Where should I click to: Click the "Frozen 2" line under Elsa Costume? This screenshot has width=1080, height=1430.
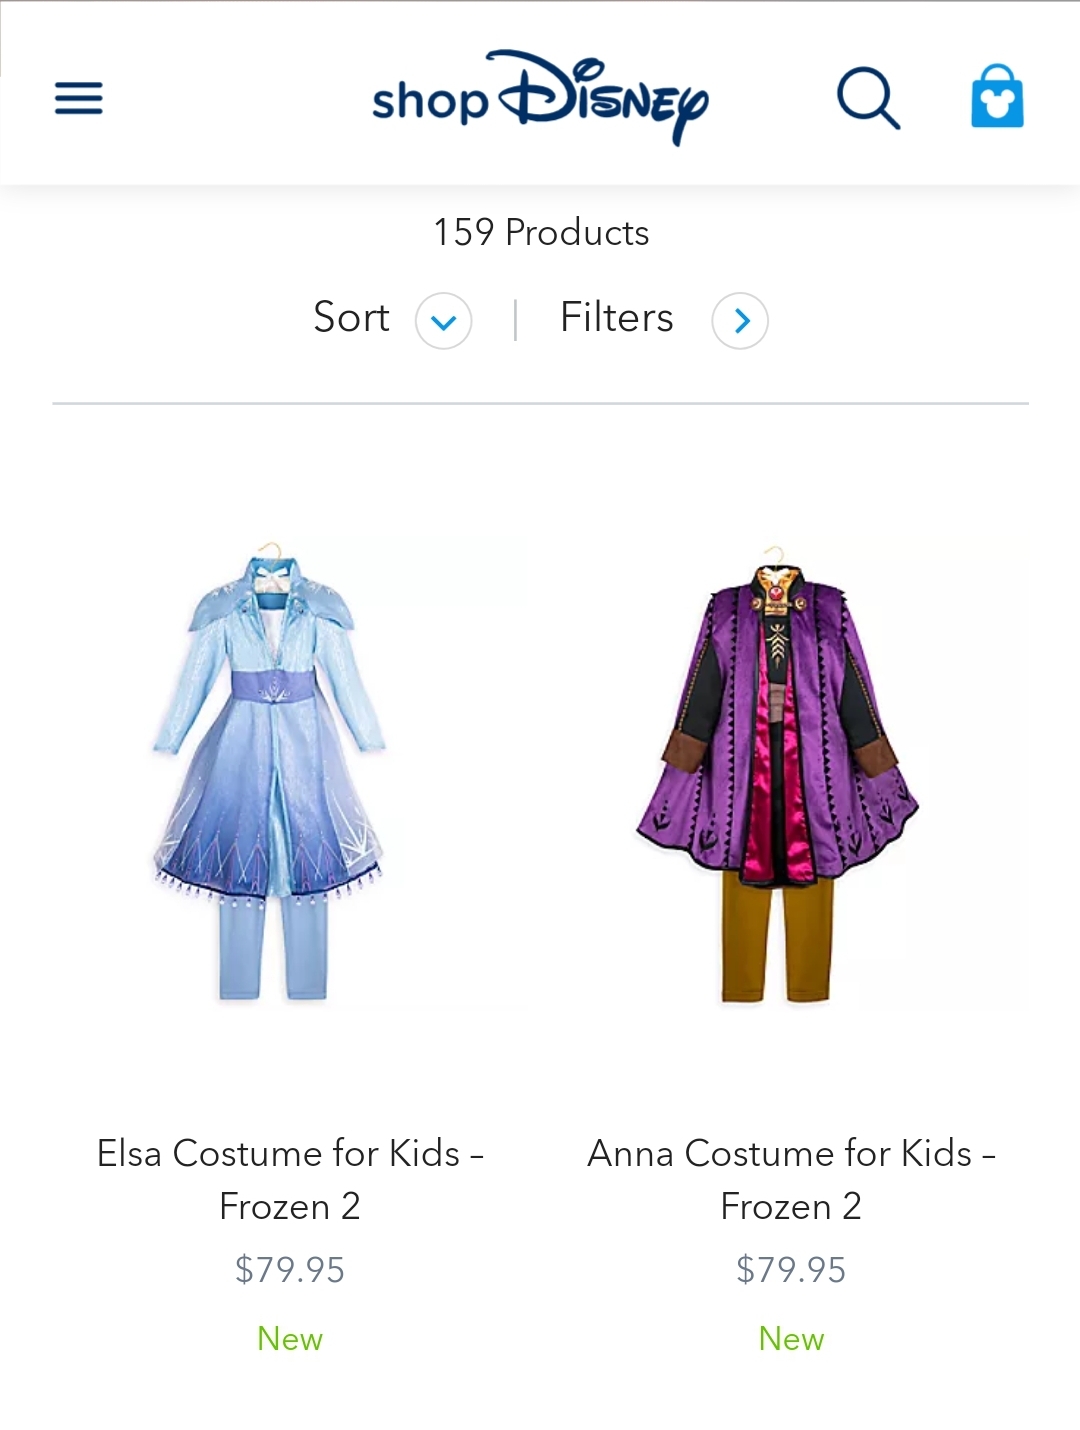point(290,1207)
